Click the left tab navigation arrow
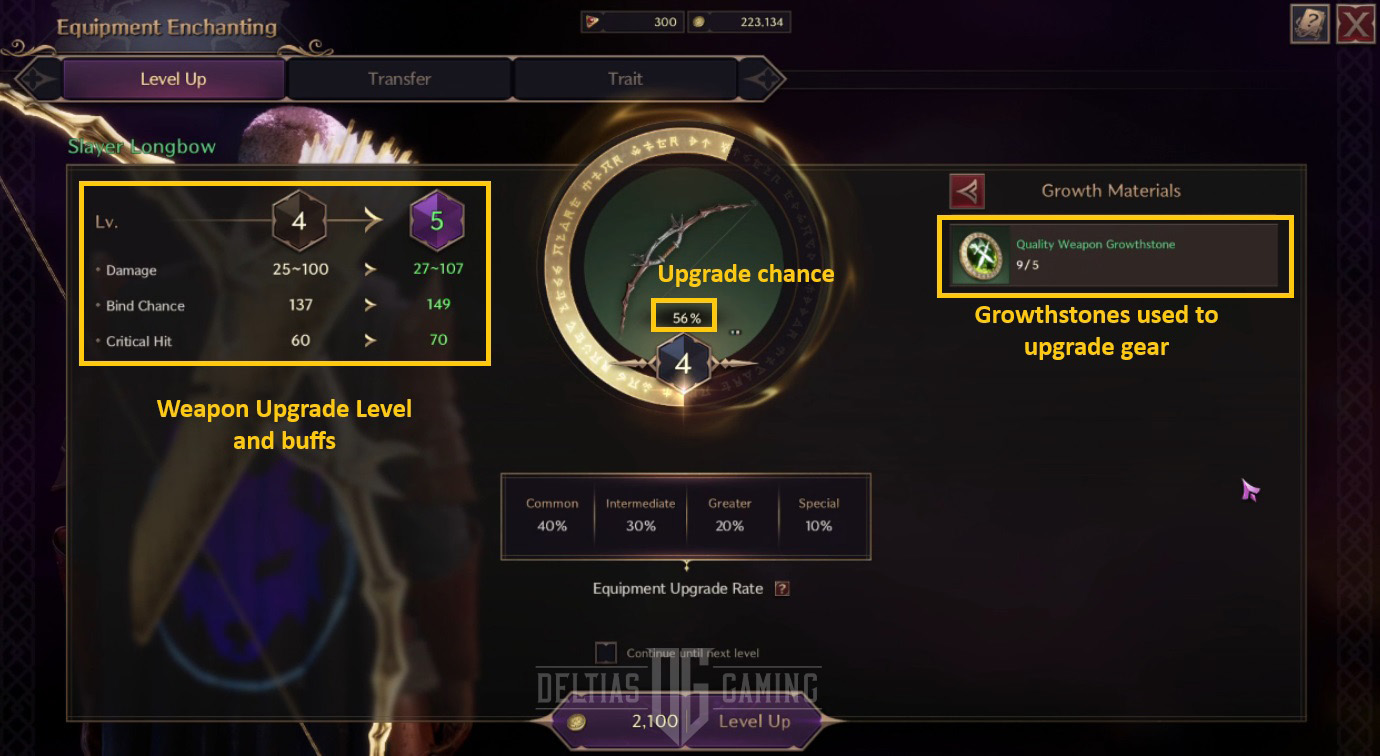The width and height of the screenshot is (1380, 756). coord(38,80)
